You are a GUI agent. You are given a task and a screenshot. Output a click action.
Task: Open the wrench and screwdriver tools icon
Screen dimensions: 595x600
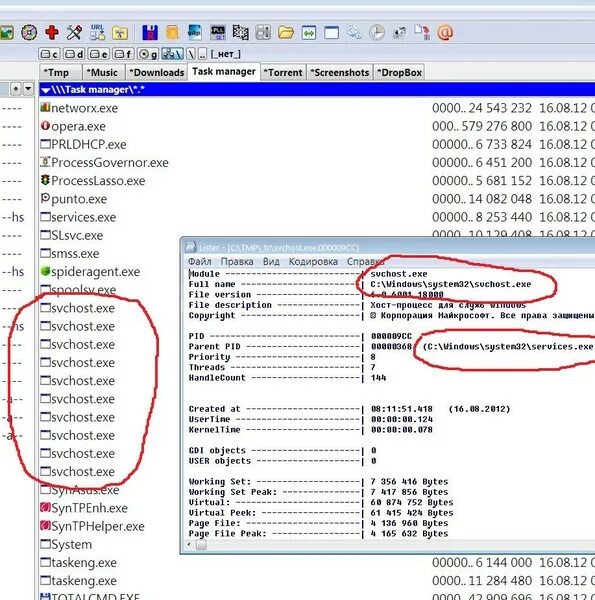(74, 33)
